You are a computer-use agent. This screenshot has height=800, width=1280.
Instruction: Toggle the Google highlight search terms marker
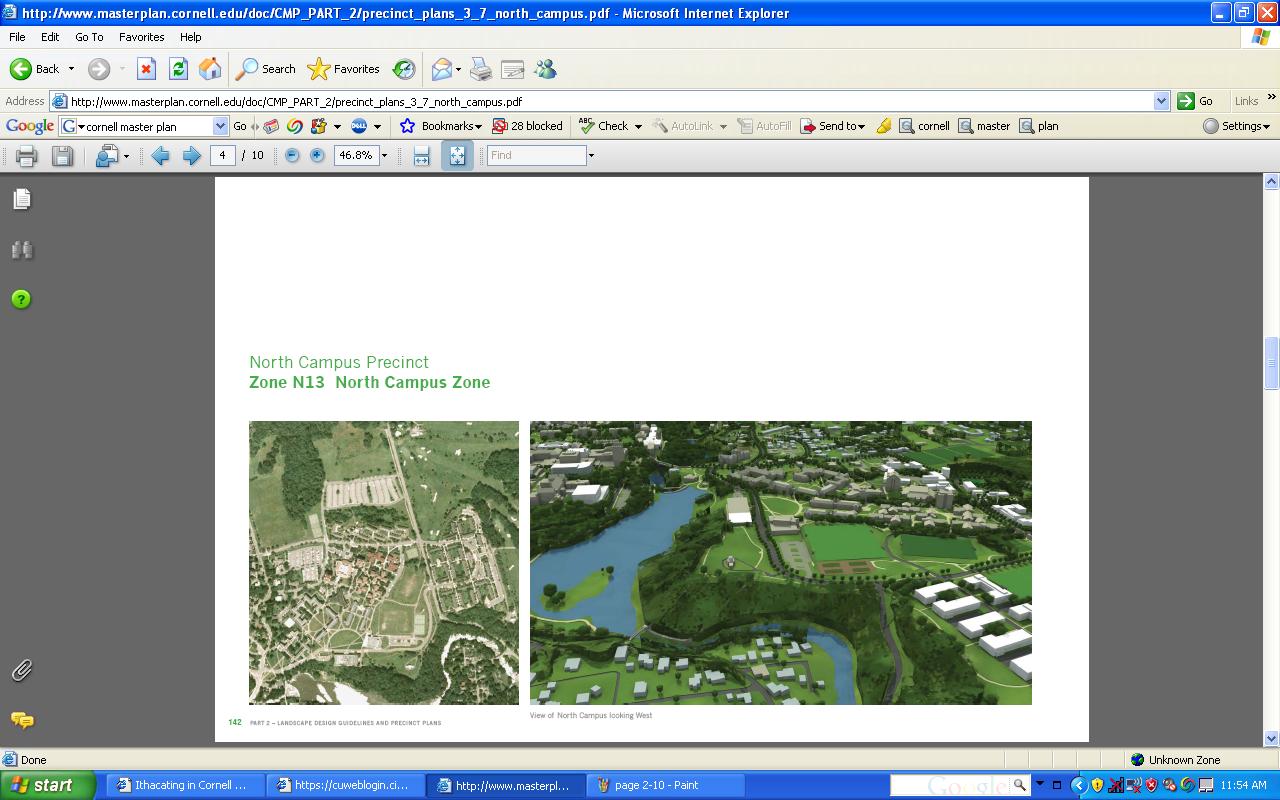click(x=883, y=126)
